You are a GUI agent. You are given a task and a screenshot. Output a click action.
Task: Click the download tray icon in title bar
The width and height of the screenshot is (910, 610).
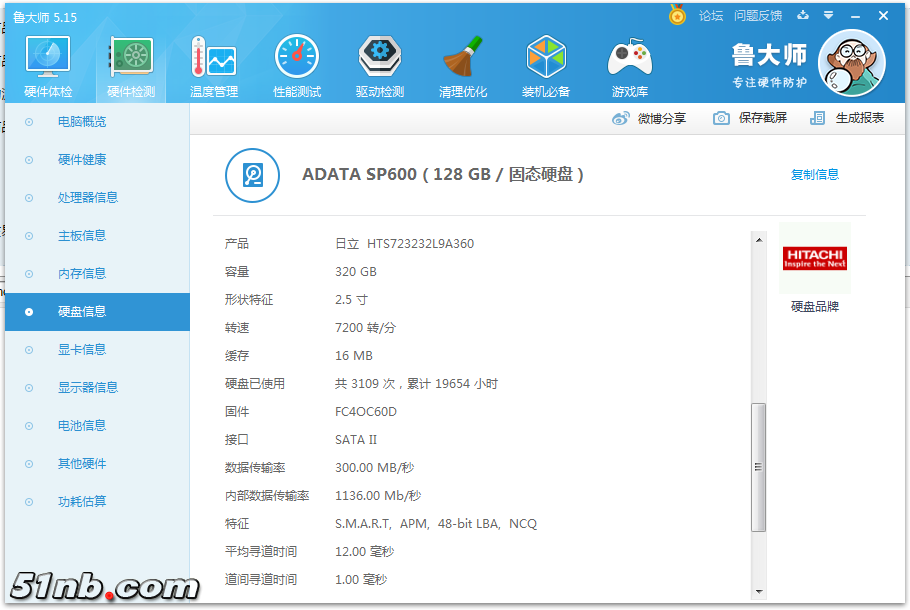802,16
